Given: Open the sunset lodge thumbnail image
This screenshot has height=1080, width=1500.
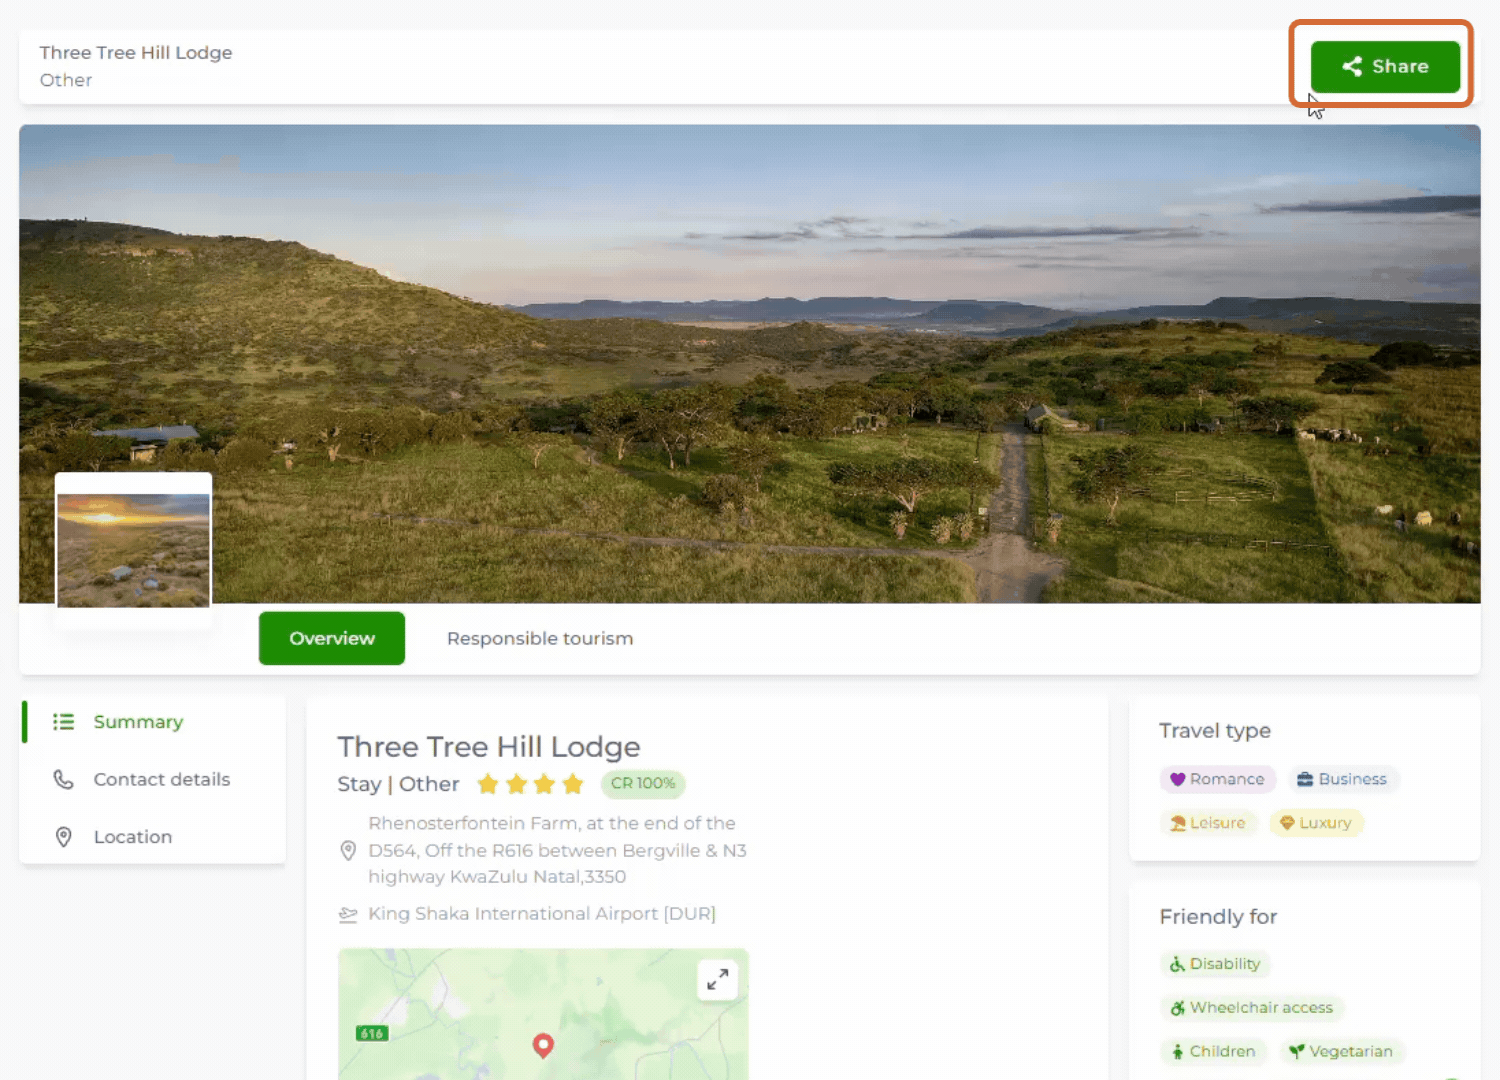Looking at the screenshot, I should (134, 550).
